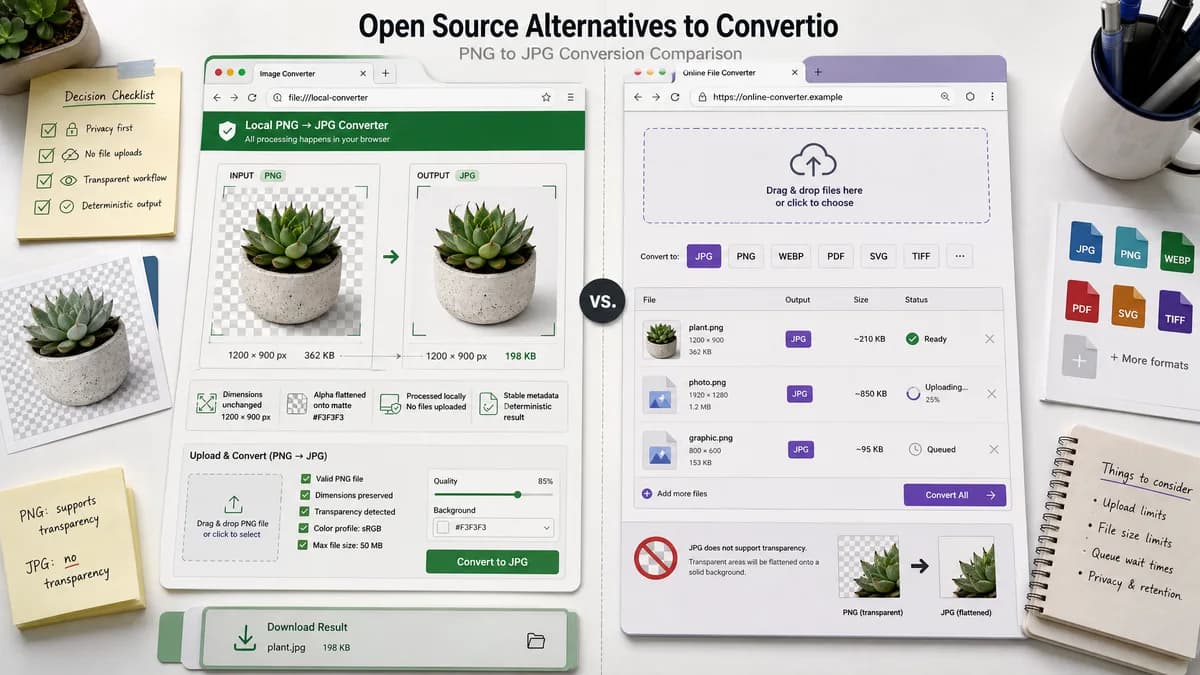Toggle Dimensions preserved checkbox
The height and width of the screenshot is (675, 1200).
[305, 495]
